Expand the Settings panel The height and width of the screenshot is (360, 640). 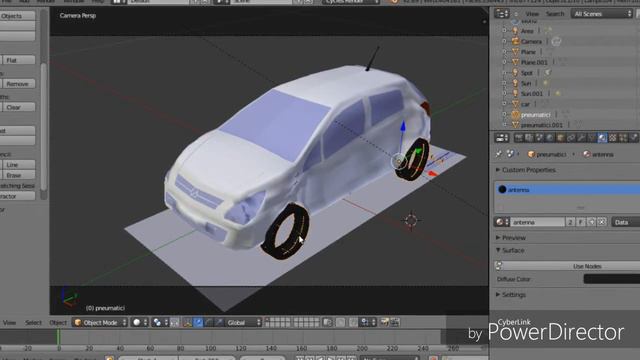(511, 295)
